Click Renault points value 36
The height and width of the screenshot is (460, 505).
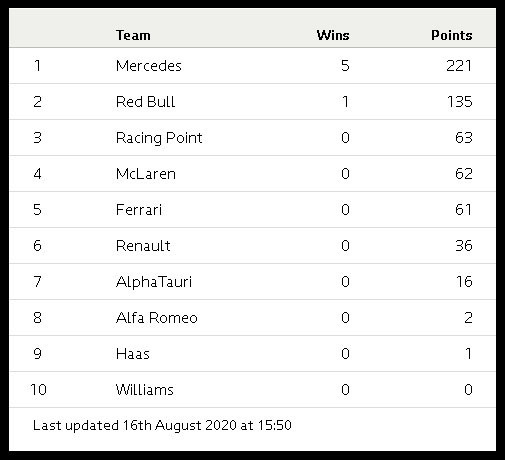tap(464, 246)
